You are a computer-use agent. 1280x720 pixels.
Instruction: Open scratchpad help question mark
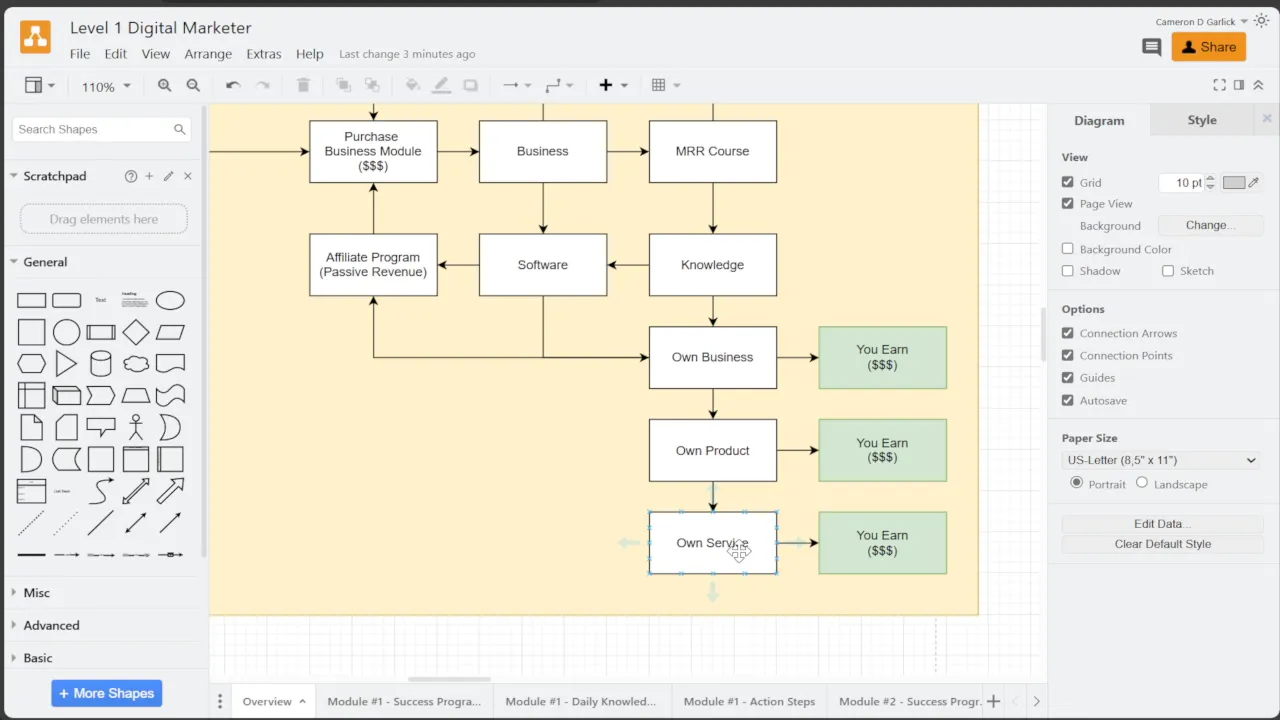(130, 176)
